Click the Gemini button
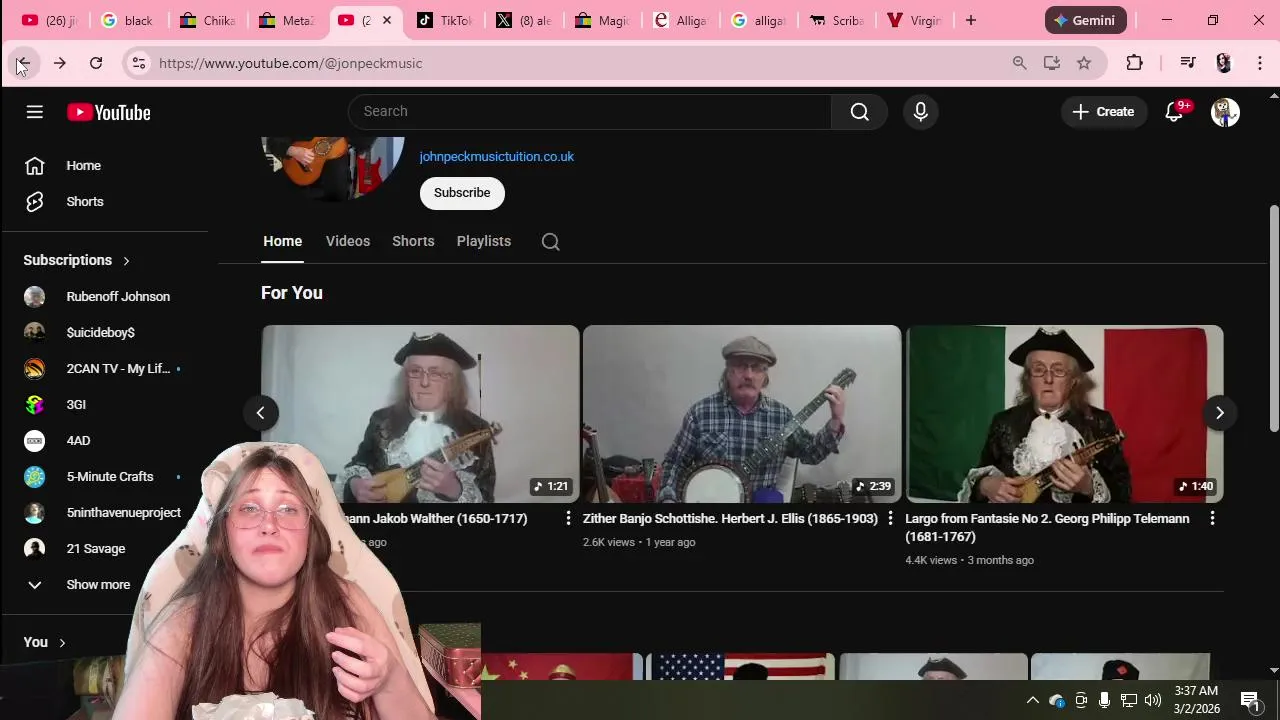 click(x=1086, y=20)
